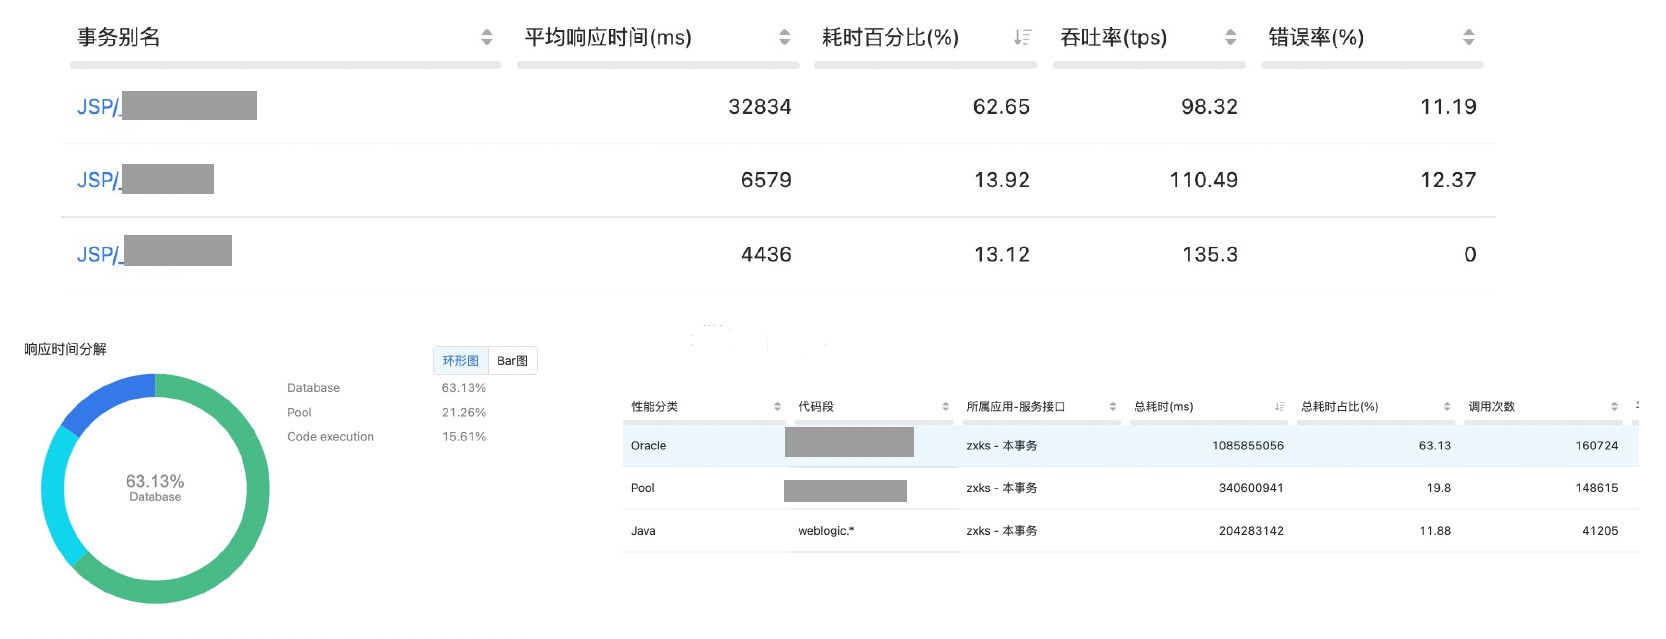Open the JSP transaction with 6579 ms response
The height and width of the screenshot is (639, 1666).
(x=98, y=180)
